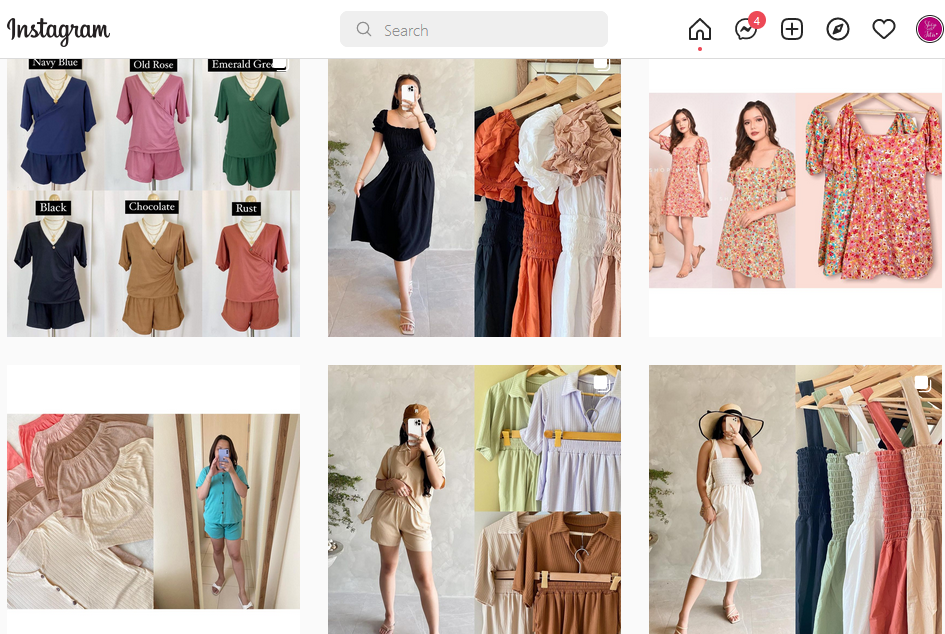This screenshot has width=945, height=634.
Task: Click the 'Navy Blue' color label
Action: (55, 63)
